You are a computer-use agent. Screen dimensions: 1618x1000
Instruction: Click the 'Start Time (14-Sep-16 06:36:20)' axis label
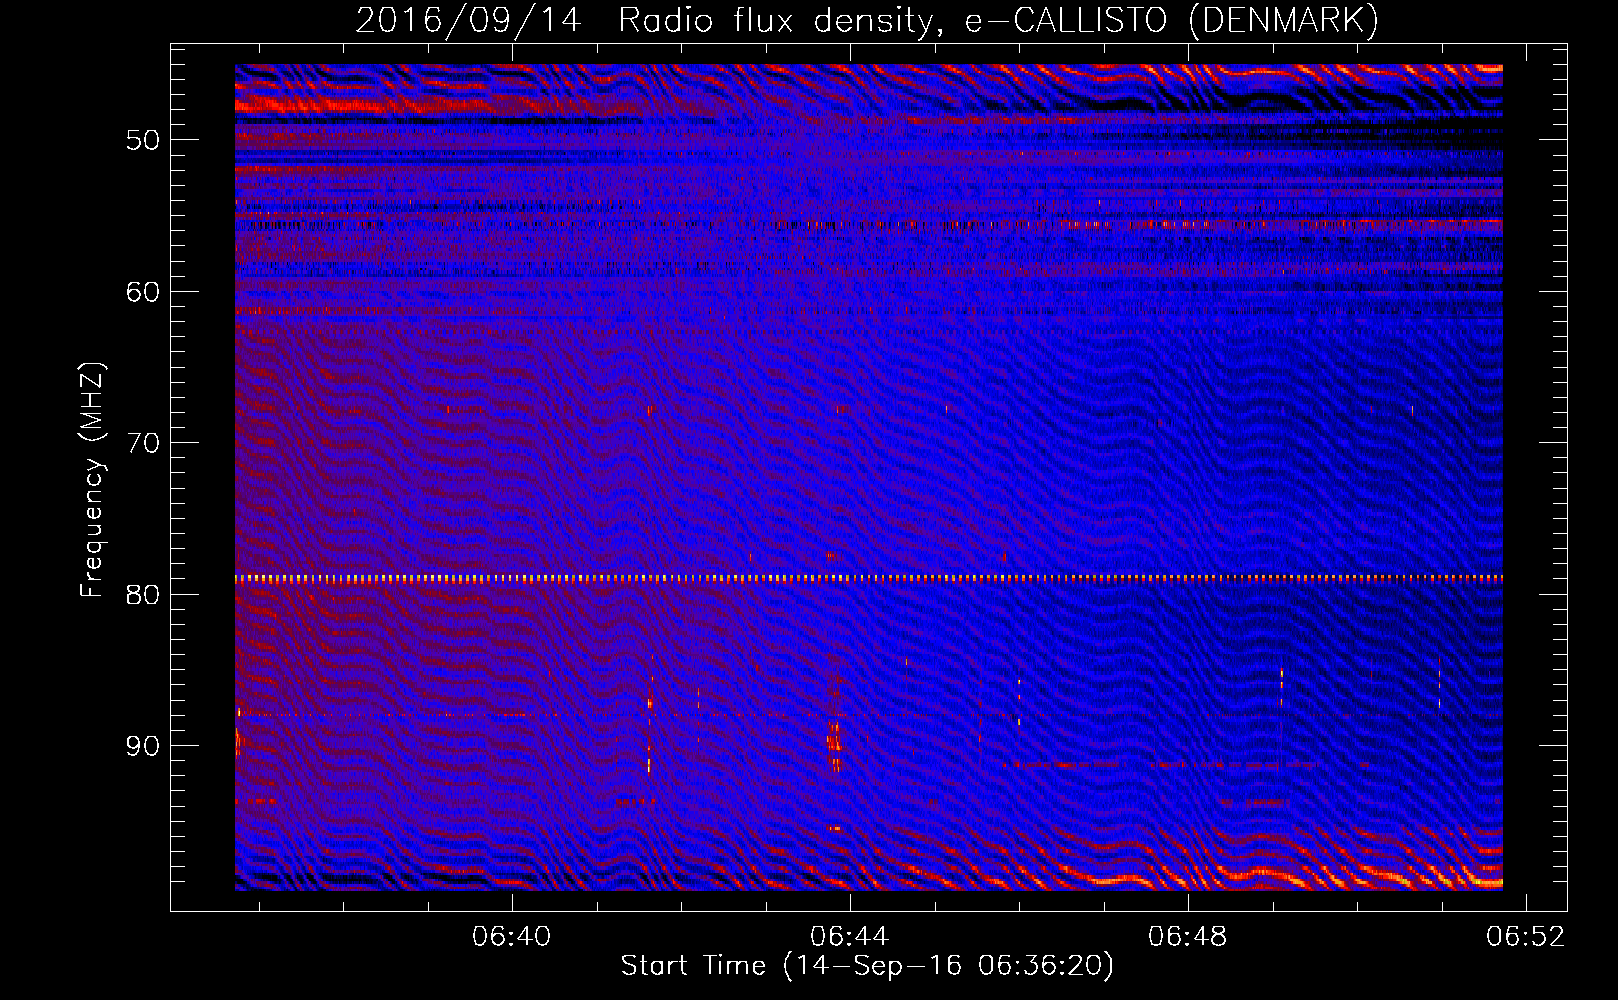click(867, 966)
